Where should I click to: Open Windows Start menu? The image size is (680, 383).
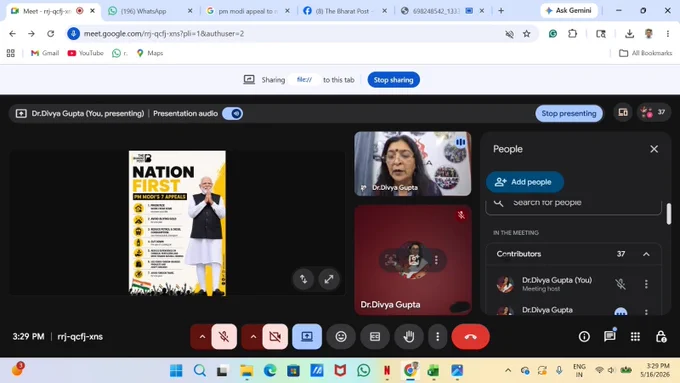pos(176,371)
